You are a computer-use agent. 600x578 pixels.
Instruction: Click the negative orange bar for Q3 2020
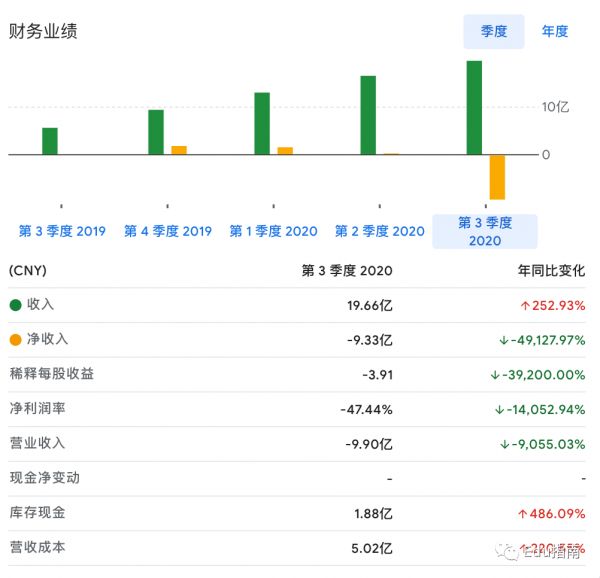point(497,177)
